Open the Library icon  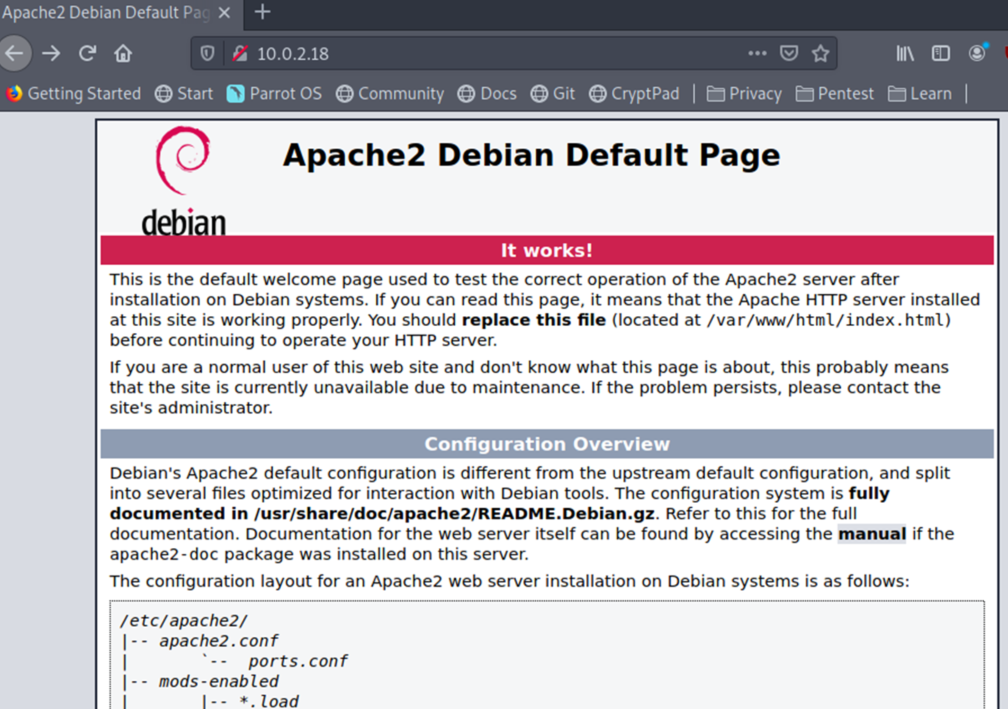(x=904, y=53)
